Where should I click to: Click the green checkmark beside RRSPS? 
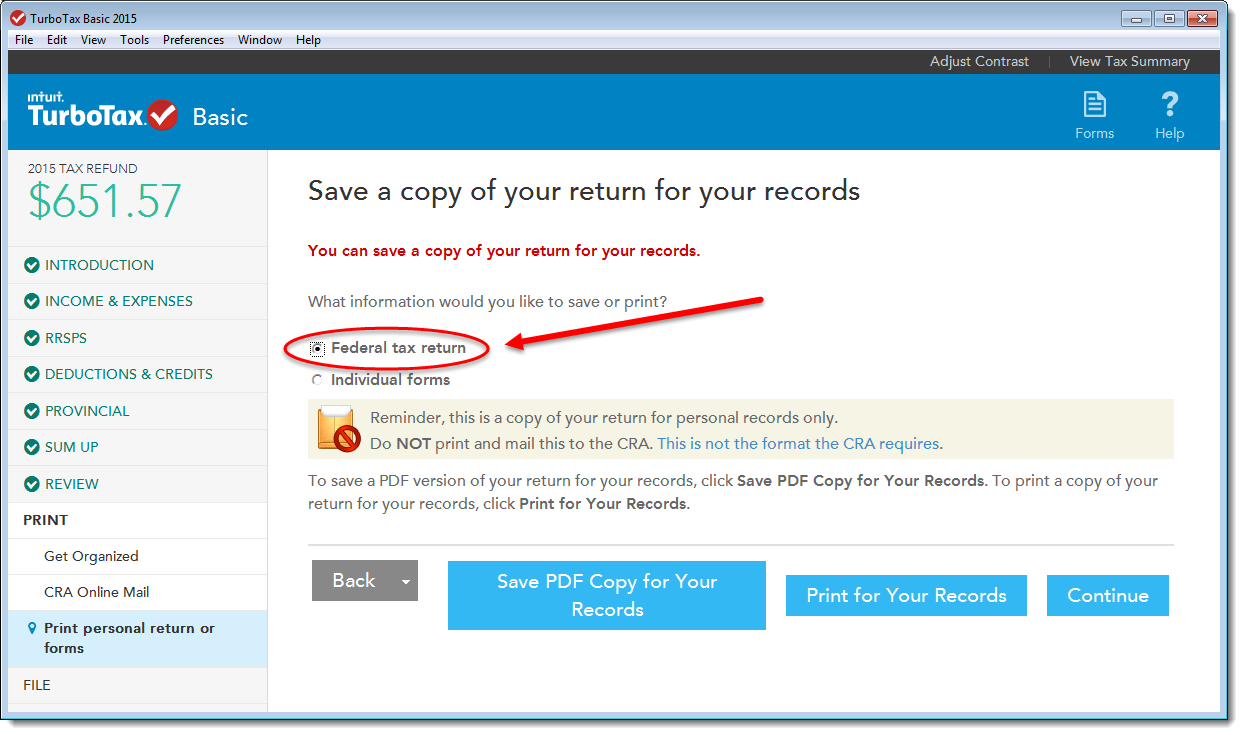pos(32,338)
